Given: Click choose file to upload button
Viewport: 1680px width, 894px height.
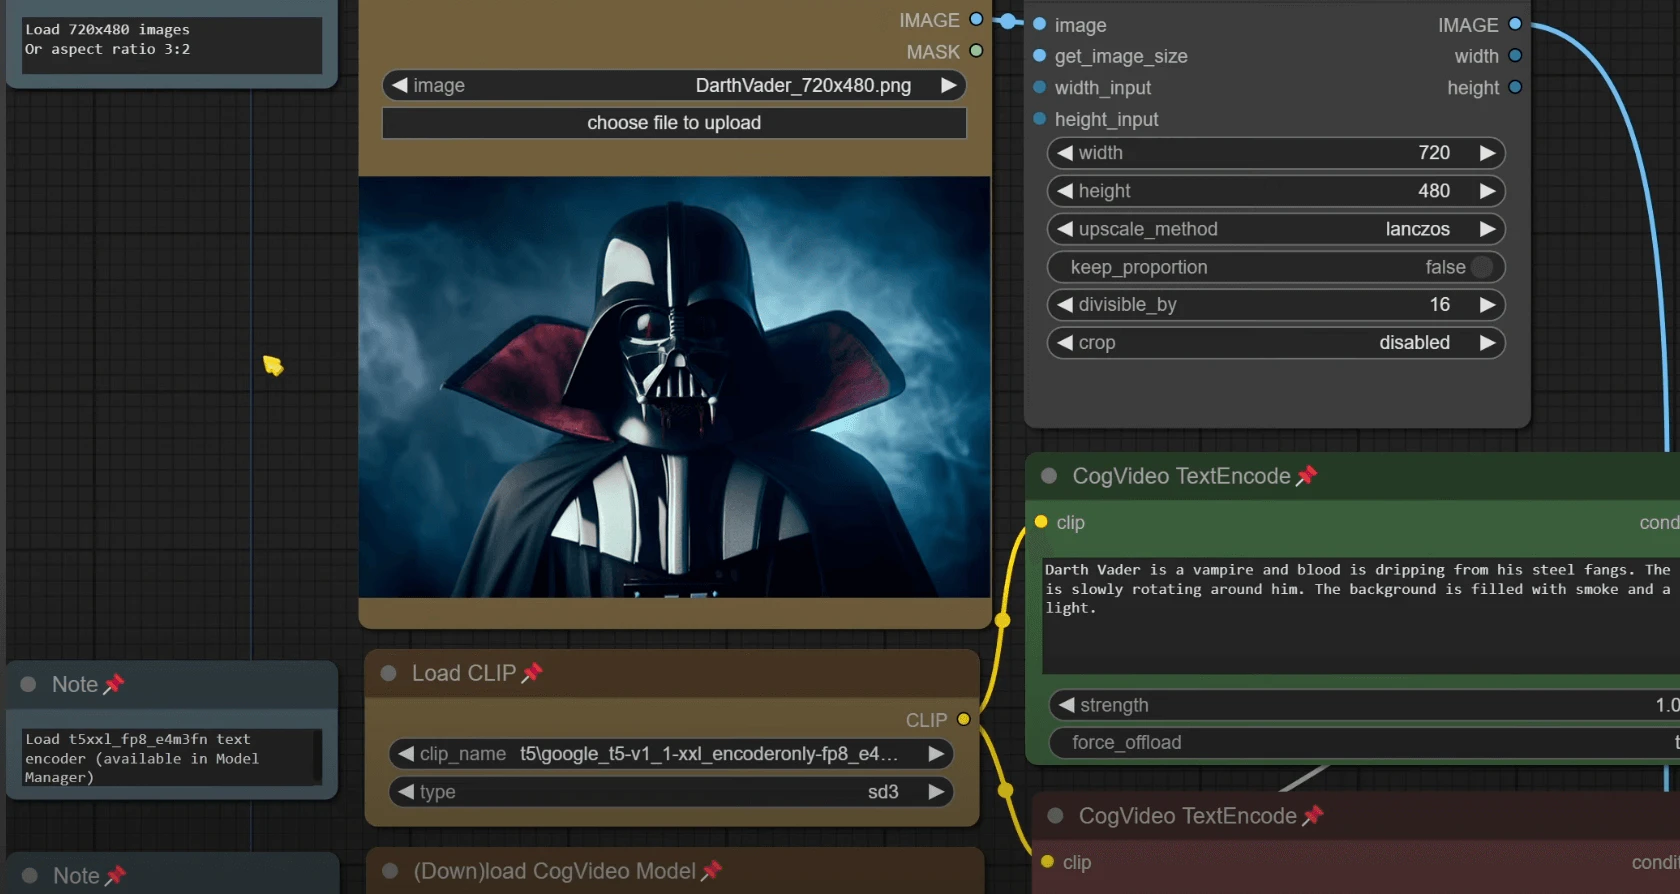Looking at the screenshot, I should pyautogui.click(x=674, y=123).
